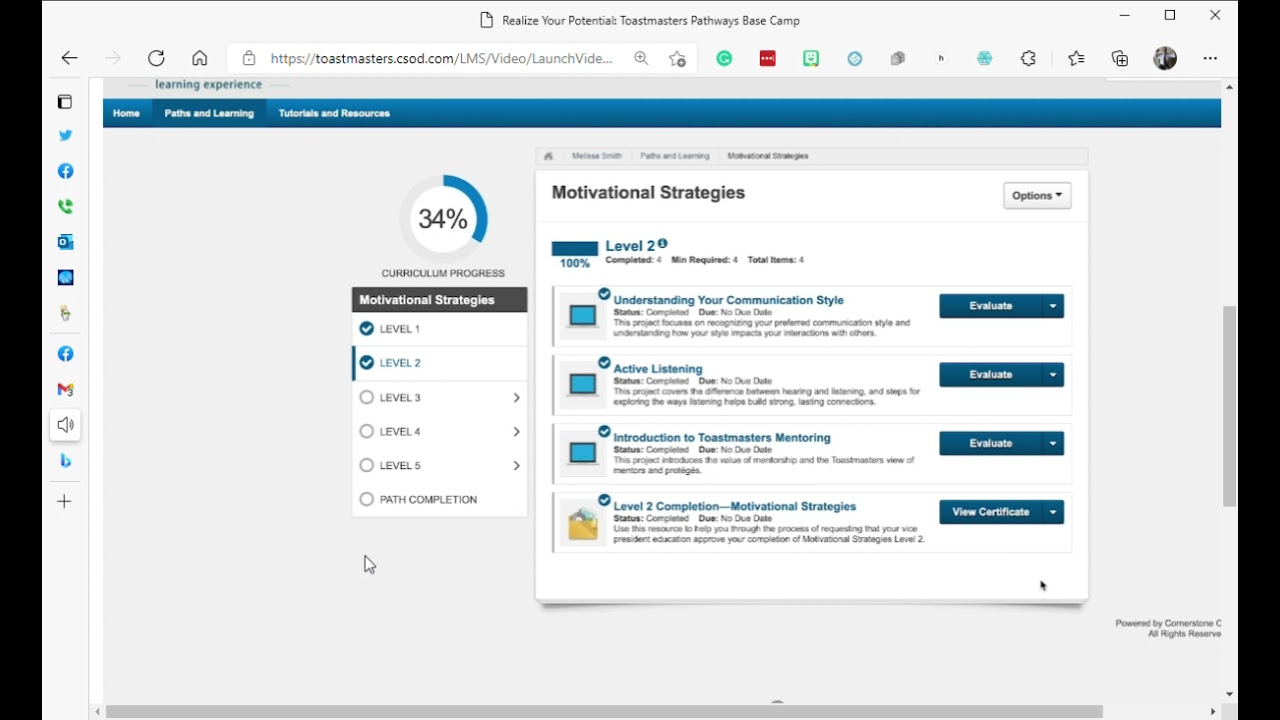
Task: Open Active Listening title link
Action: click(x=658, y=369)
